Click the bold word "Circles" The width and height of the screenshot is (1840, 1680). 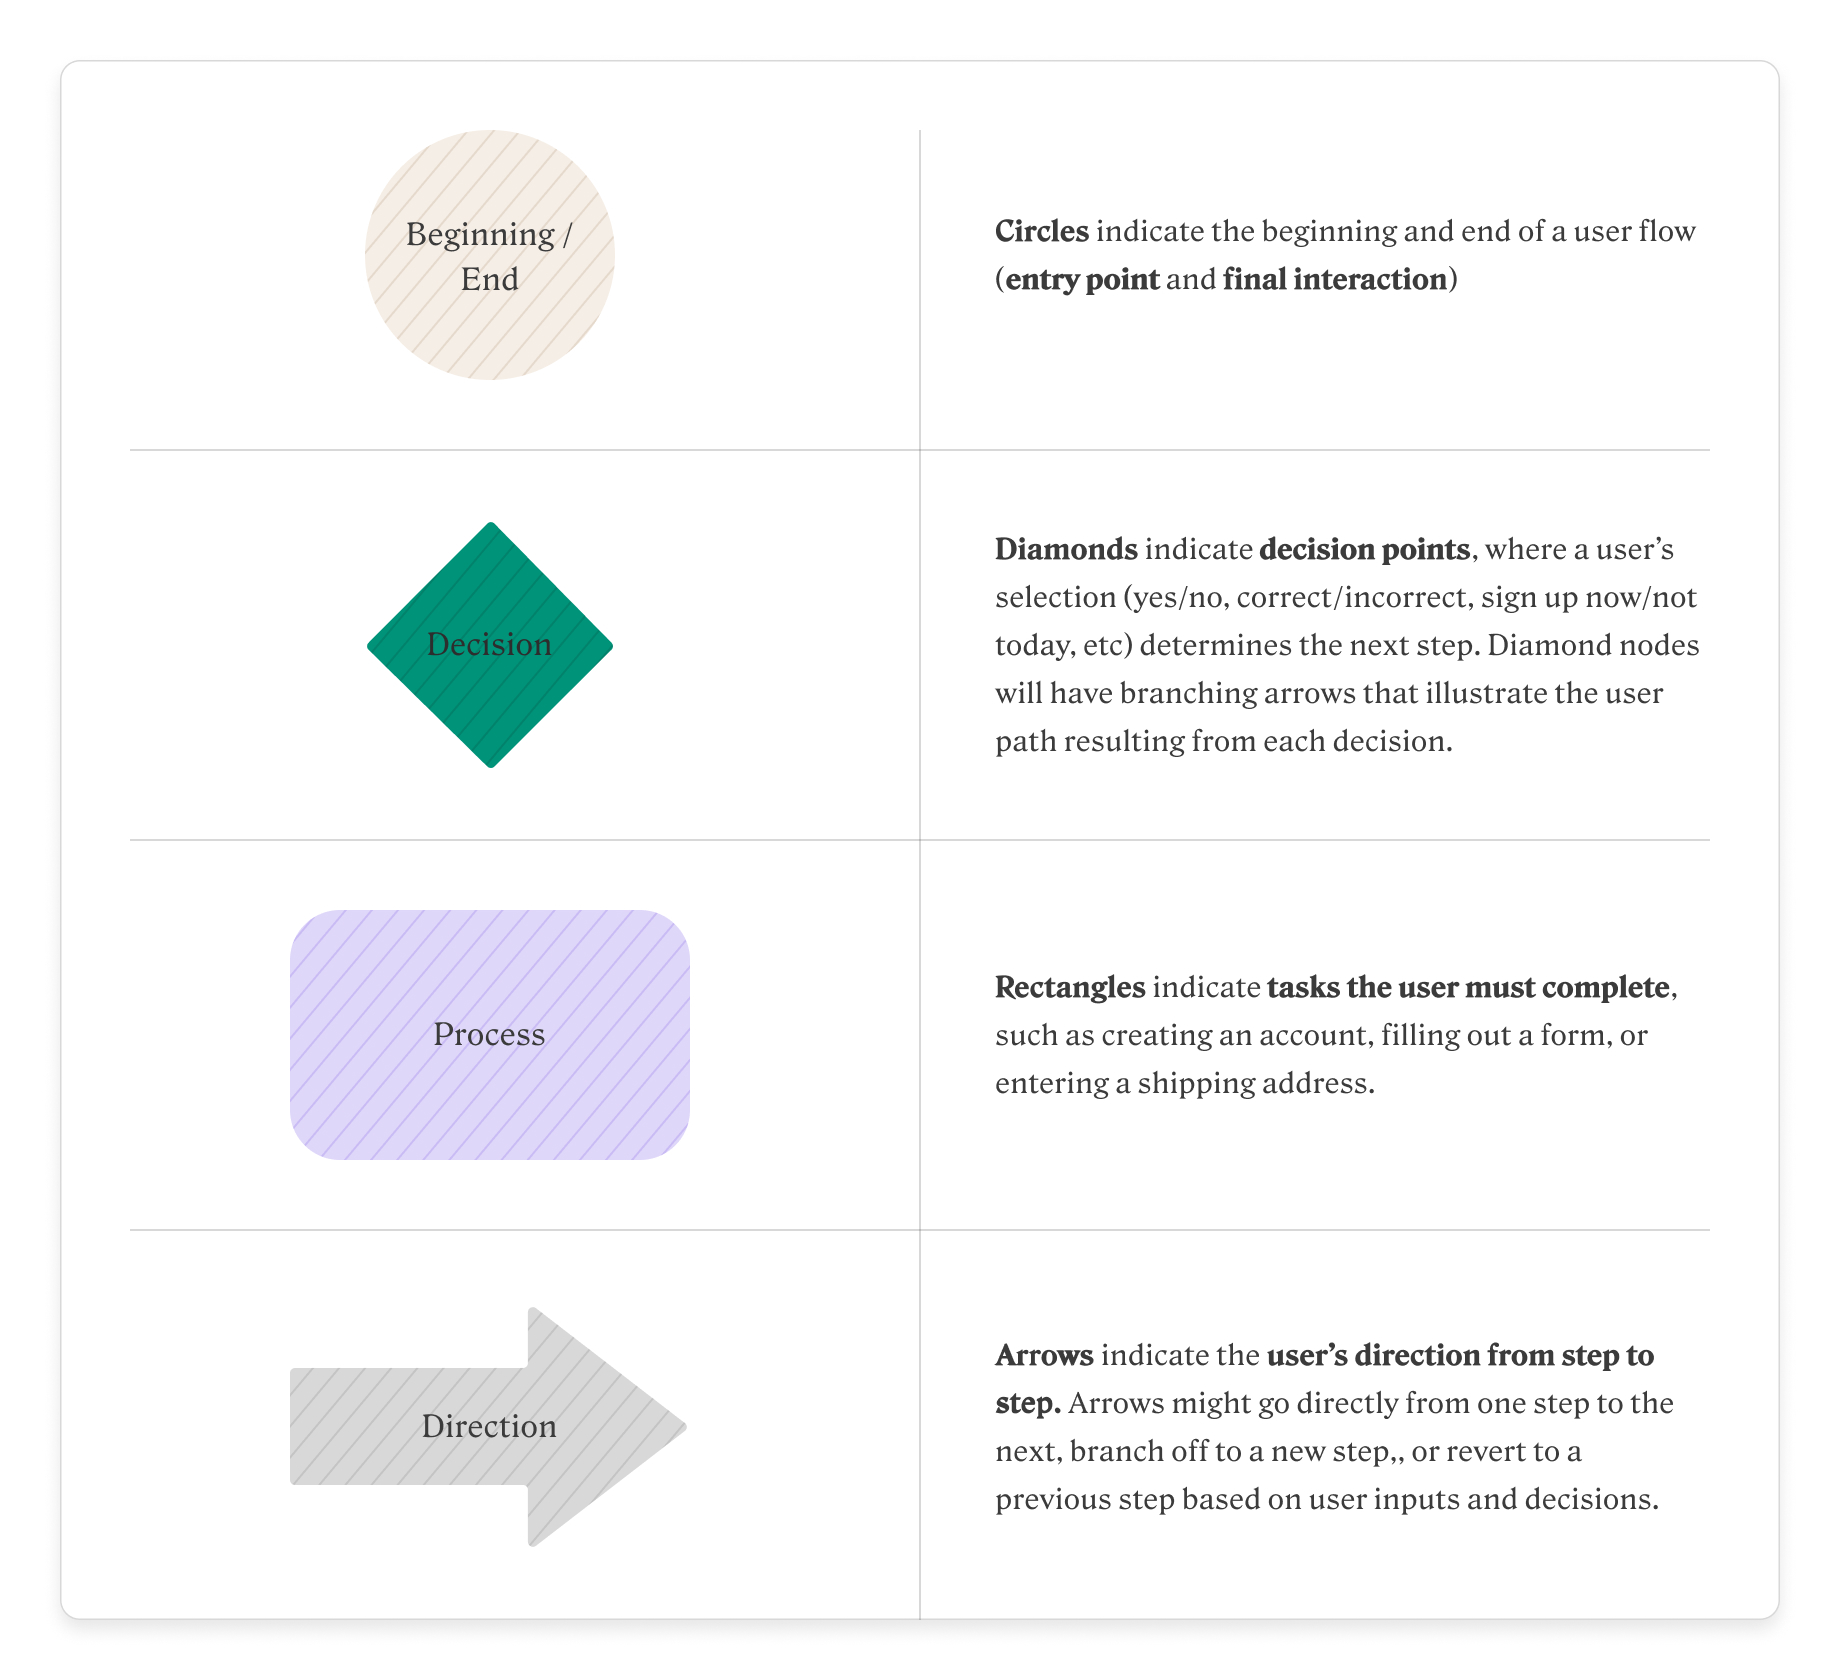tap(1041, 231)
